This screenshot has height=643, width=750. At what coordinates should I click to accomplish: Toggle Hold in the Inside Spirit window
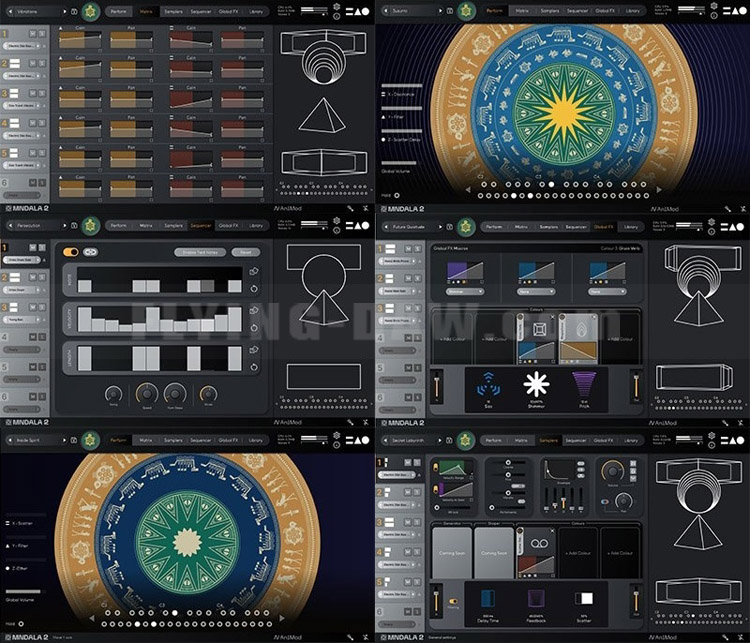coord(21,624)
